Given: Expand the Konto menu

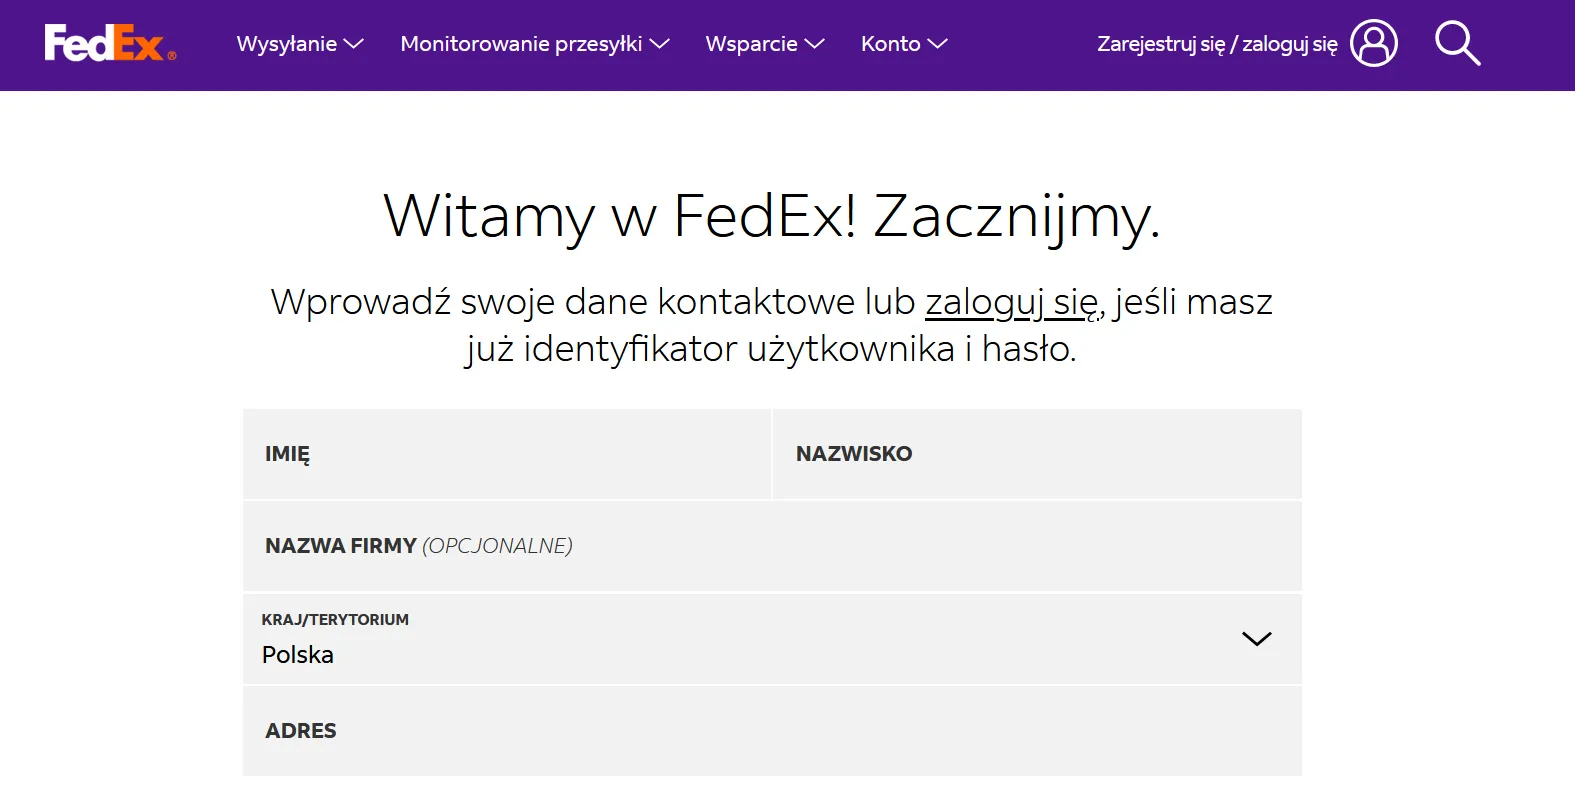Looking at the screenshot, I should (x=890, y=44).
